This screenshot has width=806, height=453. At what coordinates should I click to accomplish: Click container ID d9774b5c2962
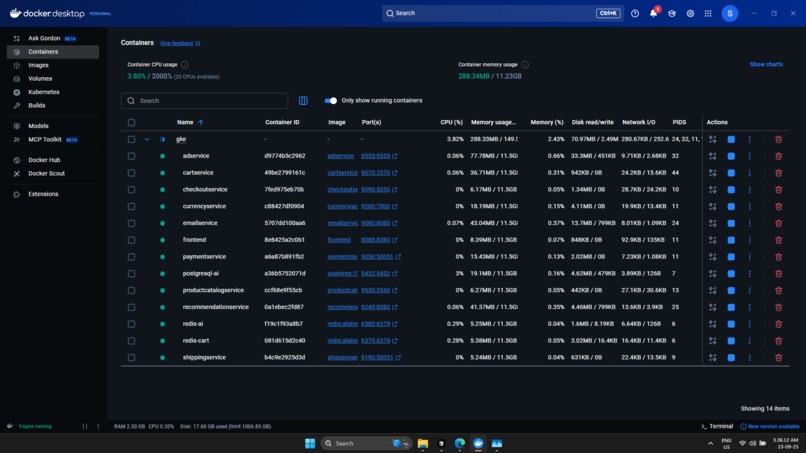[285, 156]
